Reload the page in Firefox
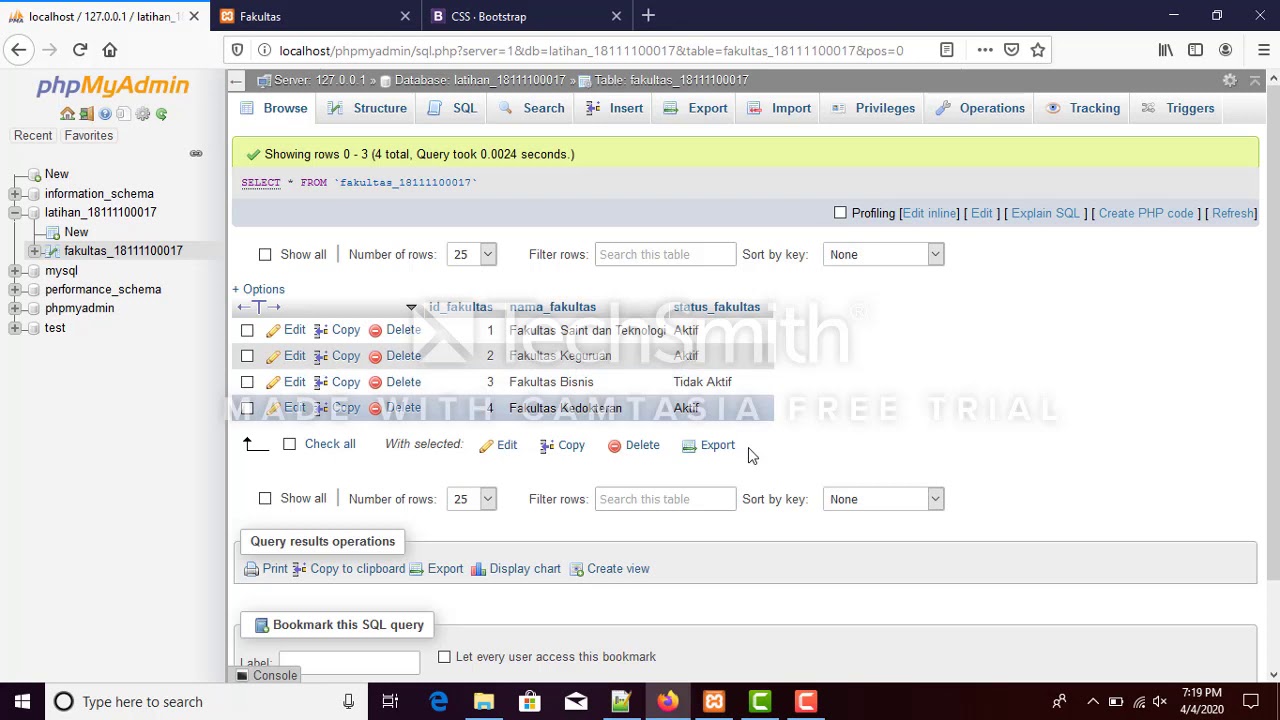The image size is (1280, 720). click(x=80, y=50)
